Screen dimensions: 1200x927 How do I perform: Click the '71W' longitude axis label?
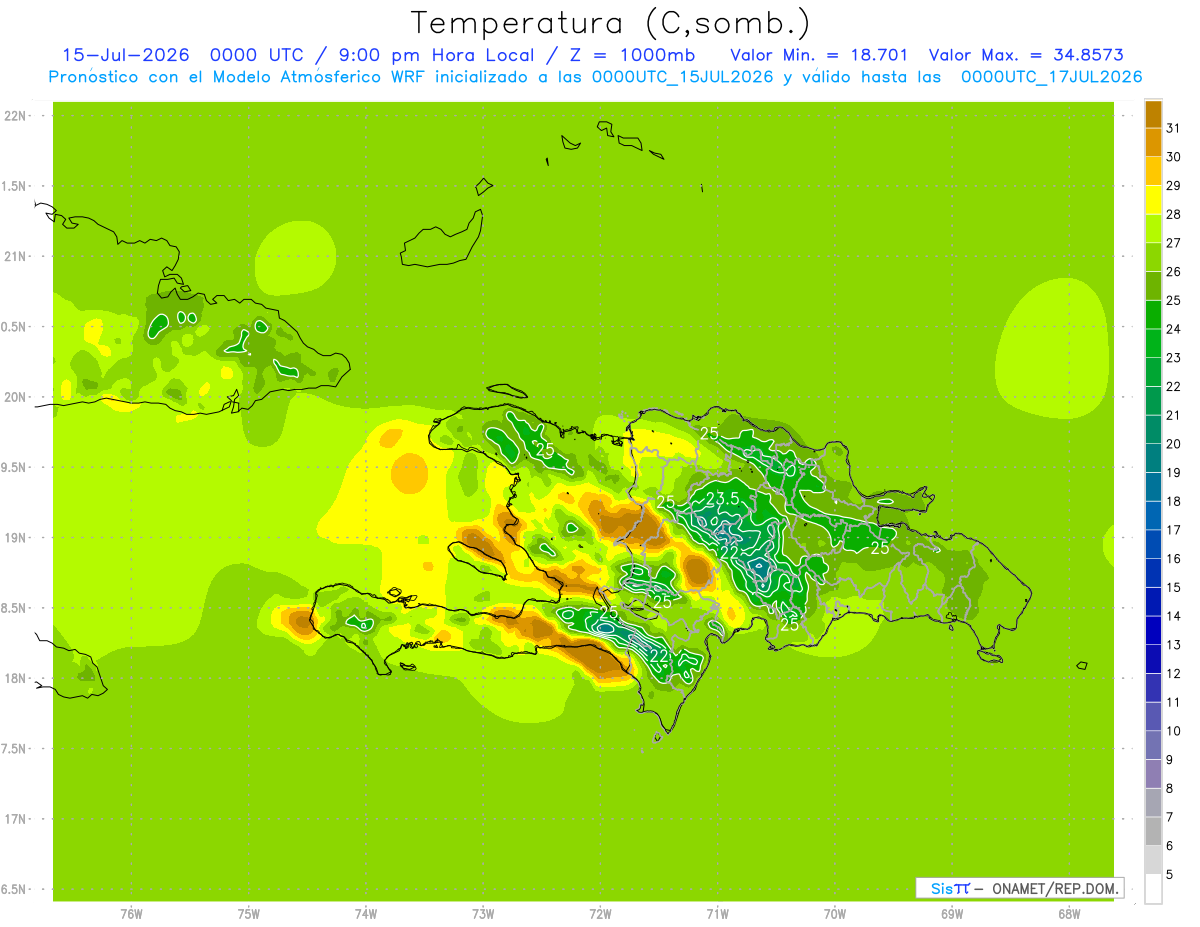[x=717, y=914]
